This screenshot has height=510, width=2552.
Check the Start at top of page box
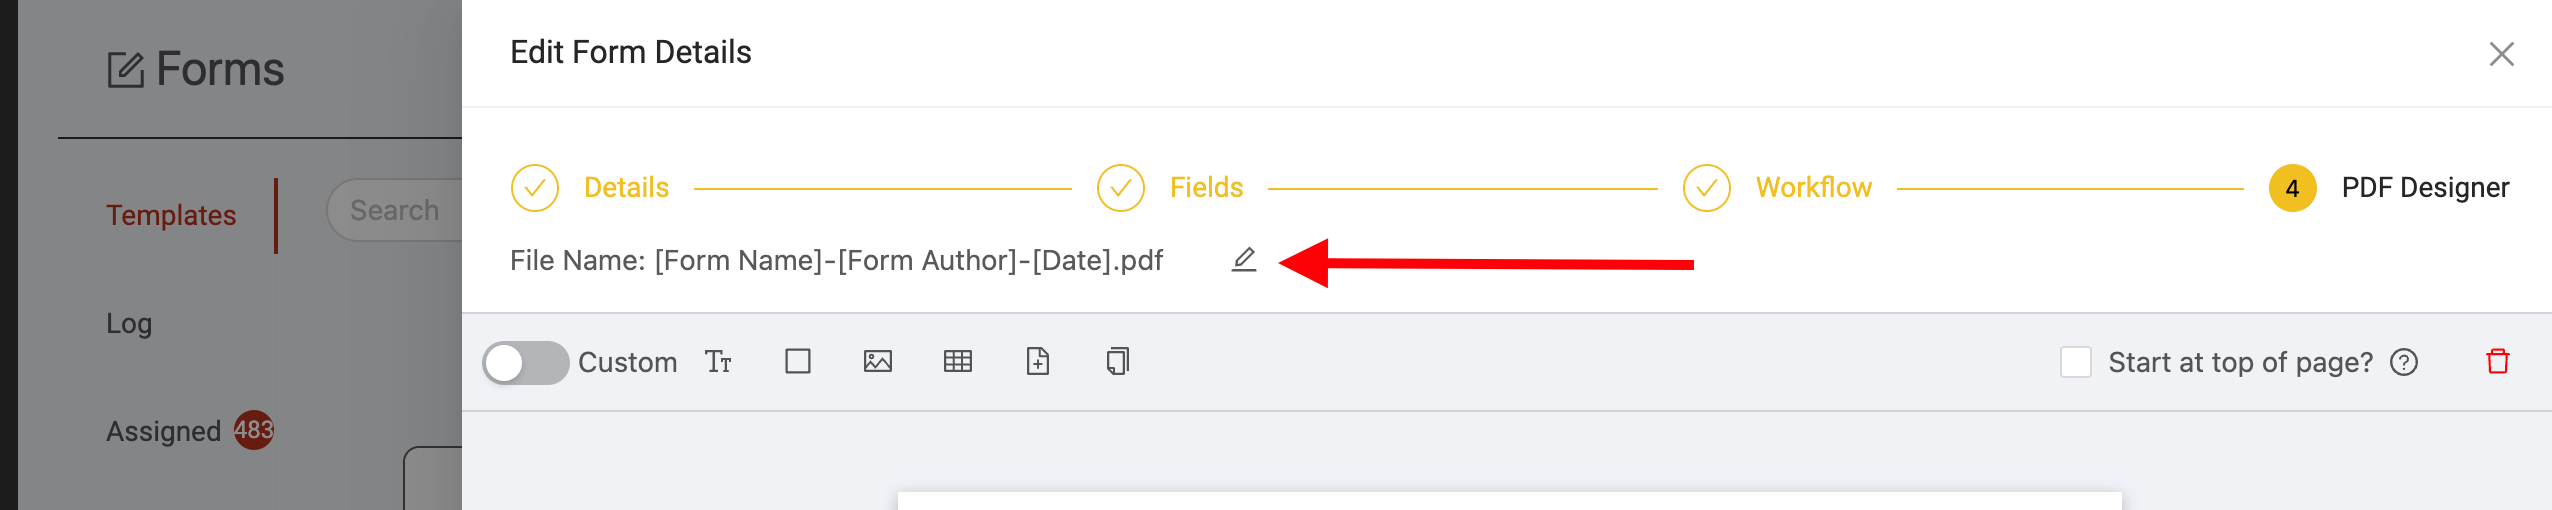pos(2076,362)
